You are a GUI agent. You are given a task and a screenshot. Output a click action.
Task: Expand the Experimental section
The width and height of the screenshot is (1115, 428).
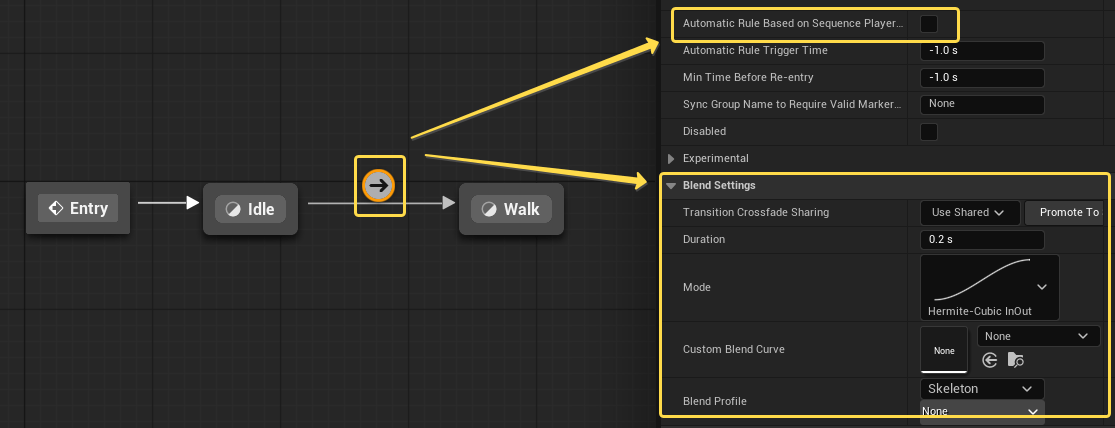(x=672, y=158)
